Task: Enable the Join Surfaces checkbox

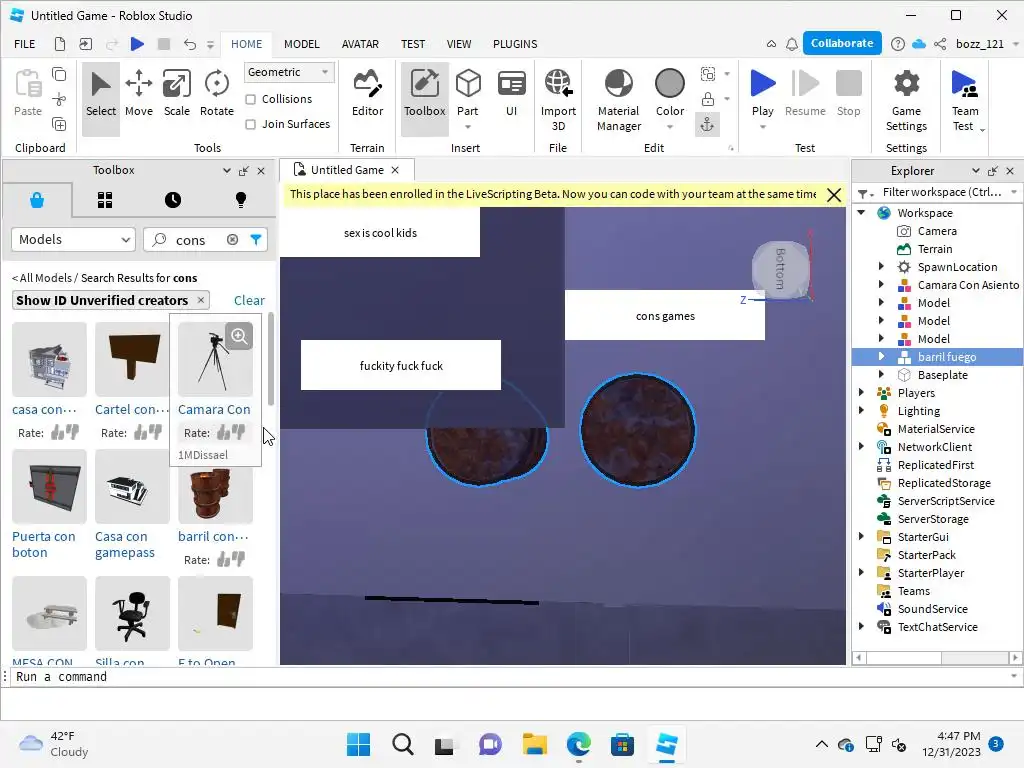Action: [250, 124]
